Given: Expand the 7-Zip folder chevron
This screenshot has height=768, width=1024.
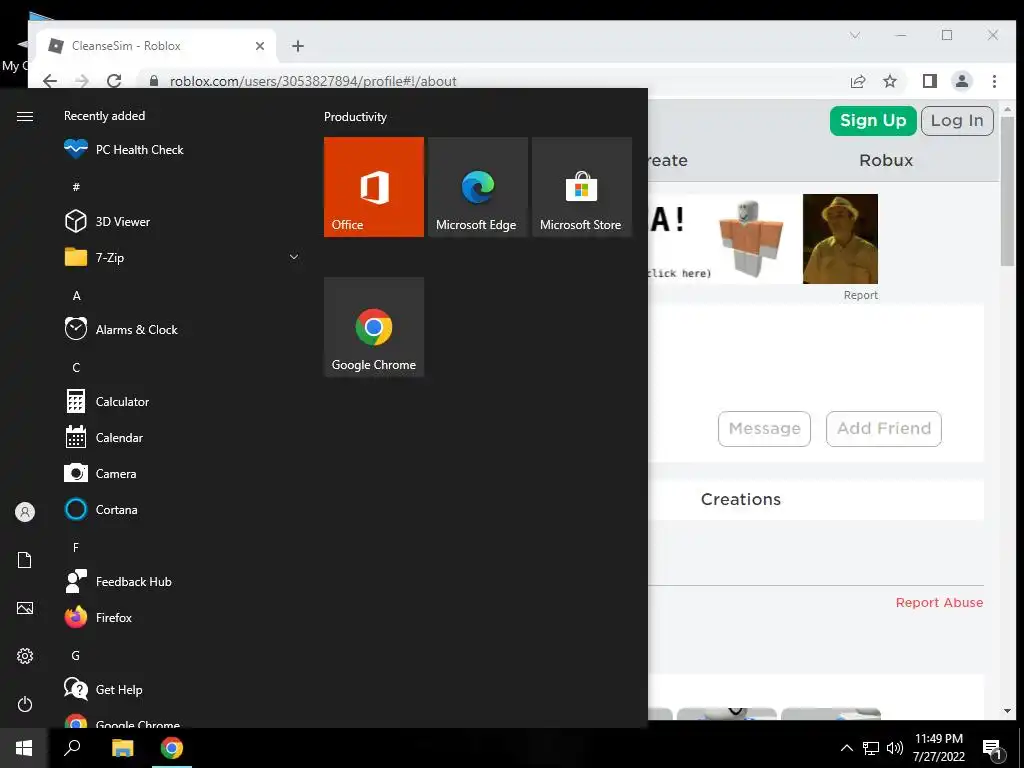Looking at the screenshot, I should [294, 257].
